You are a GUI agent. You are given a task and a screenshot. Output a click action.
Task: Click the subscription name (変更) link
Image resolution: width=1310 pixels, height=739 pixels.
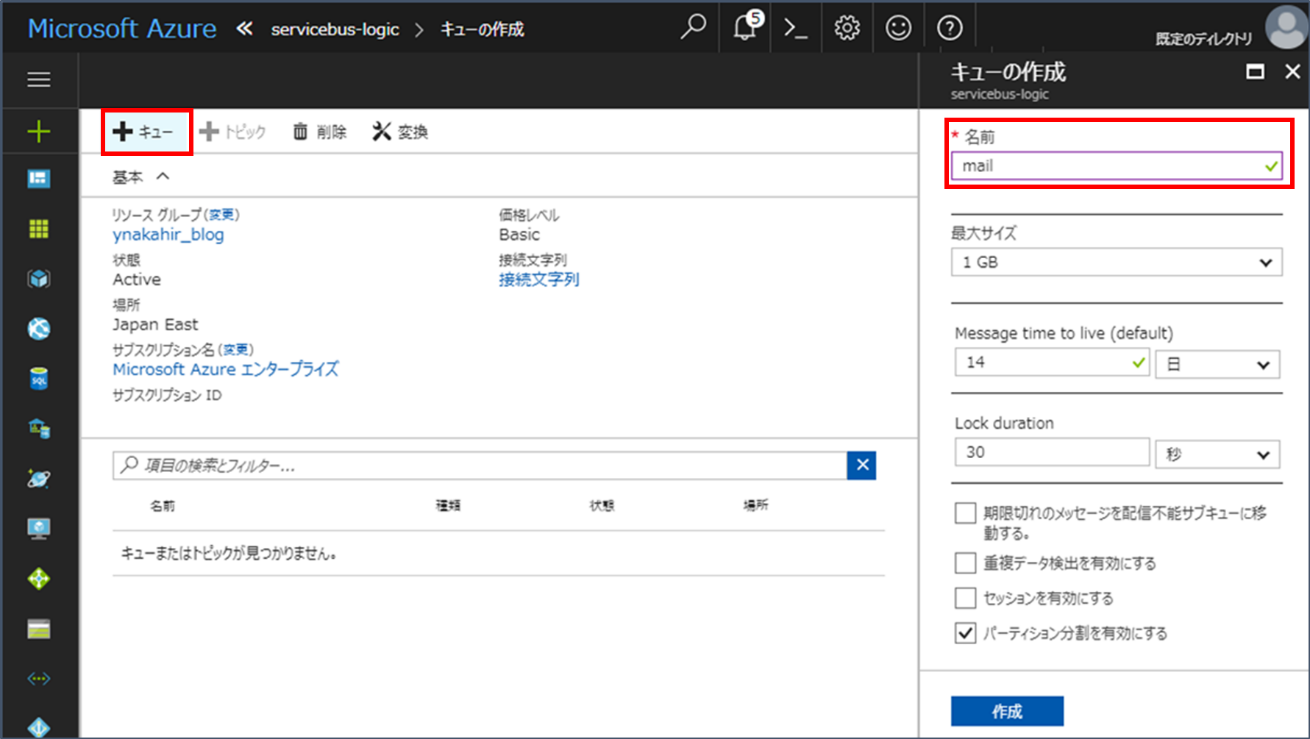coord(236,350)
